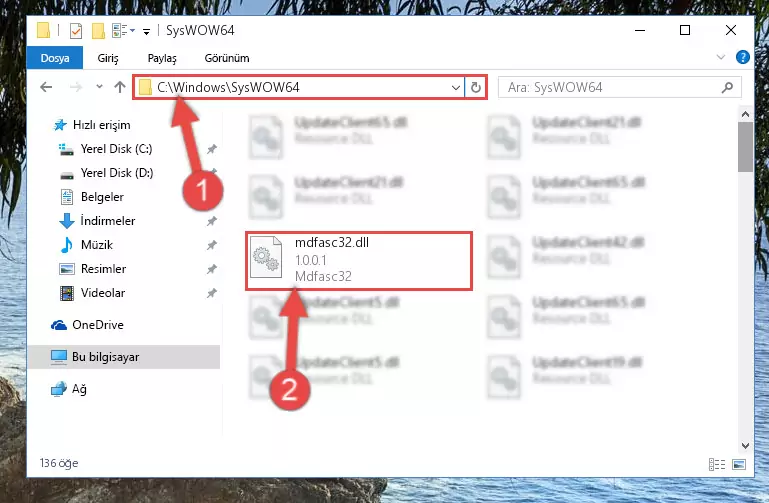Open the blue Help question mark icon
The image size is (769, 503).
click(743, 57)
